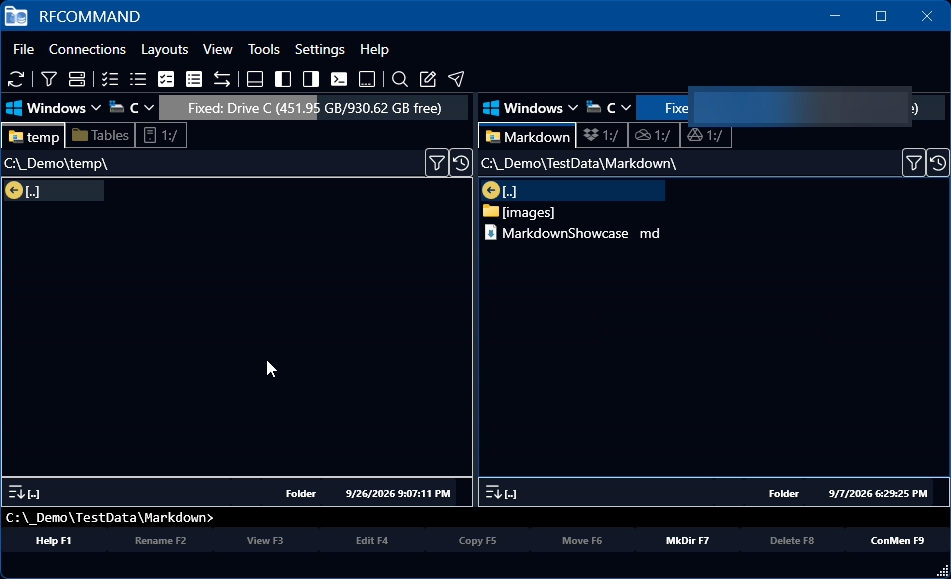Viewport: 951px width, 579px height.
Task: Click the filled checklist toolbar icon
Action: click(x=166, y=79)
